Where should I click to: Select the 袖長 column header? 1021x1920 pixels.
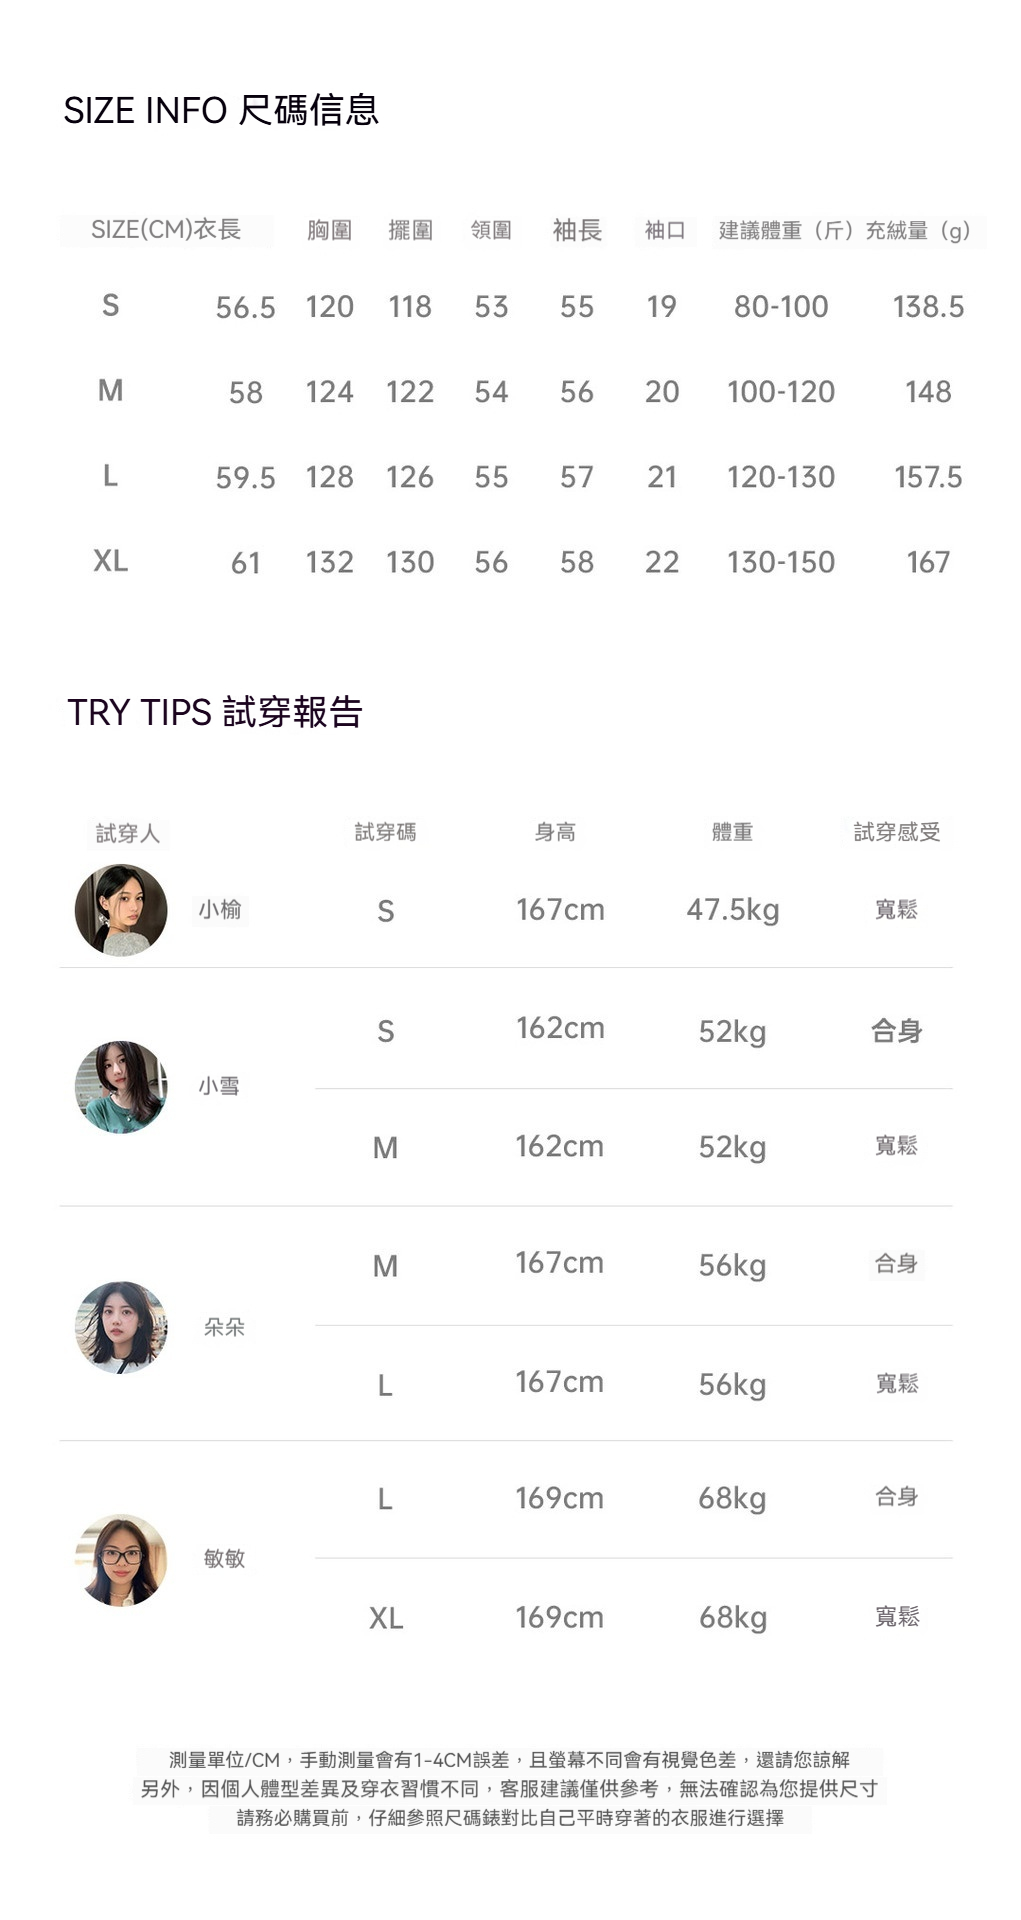(577, 231)
